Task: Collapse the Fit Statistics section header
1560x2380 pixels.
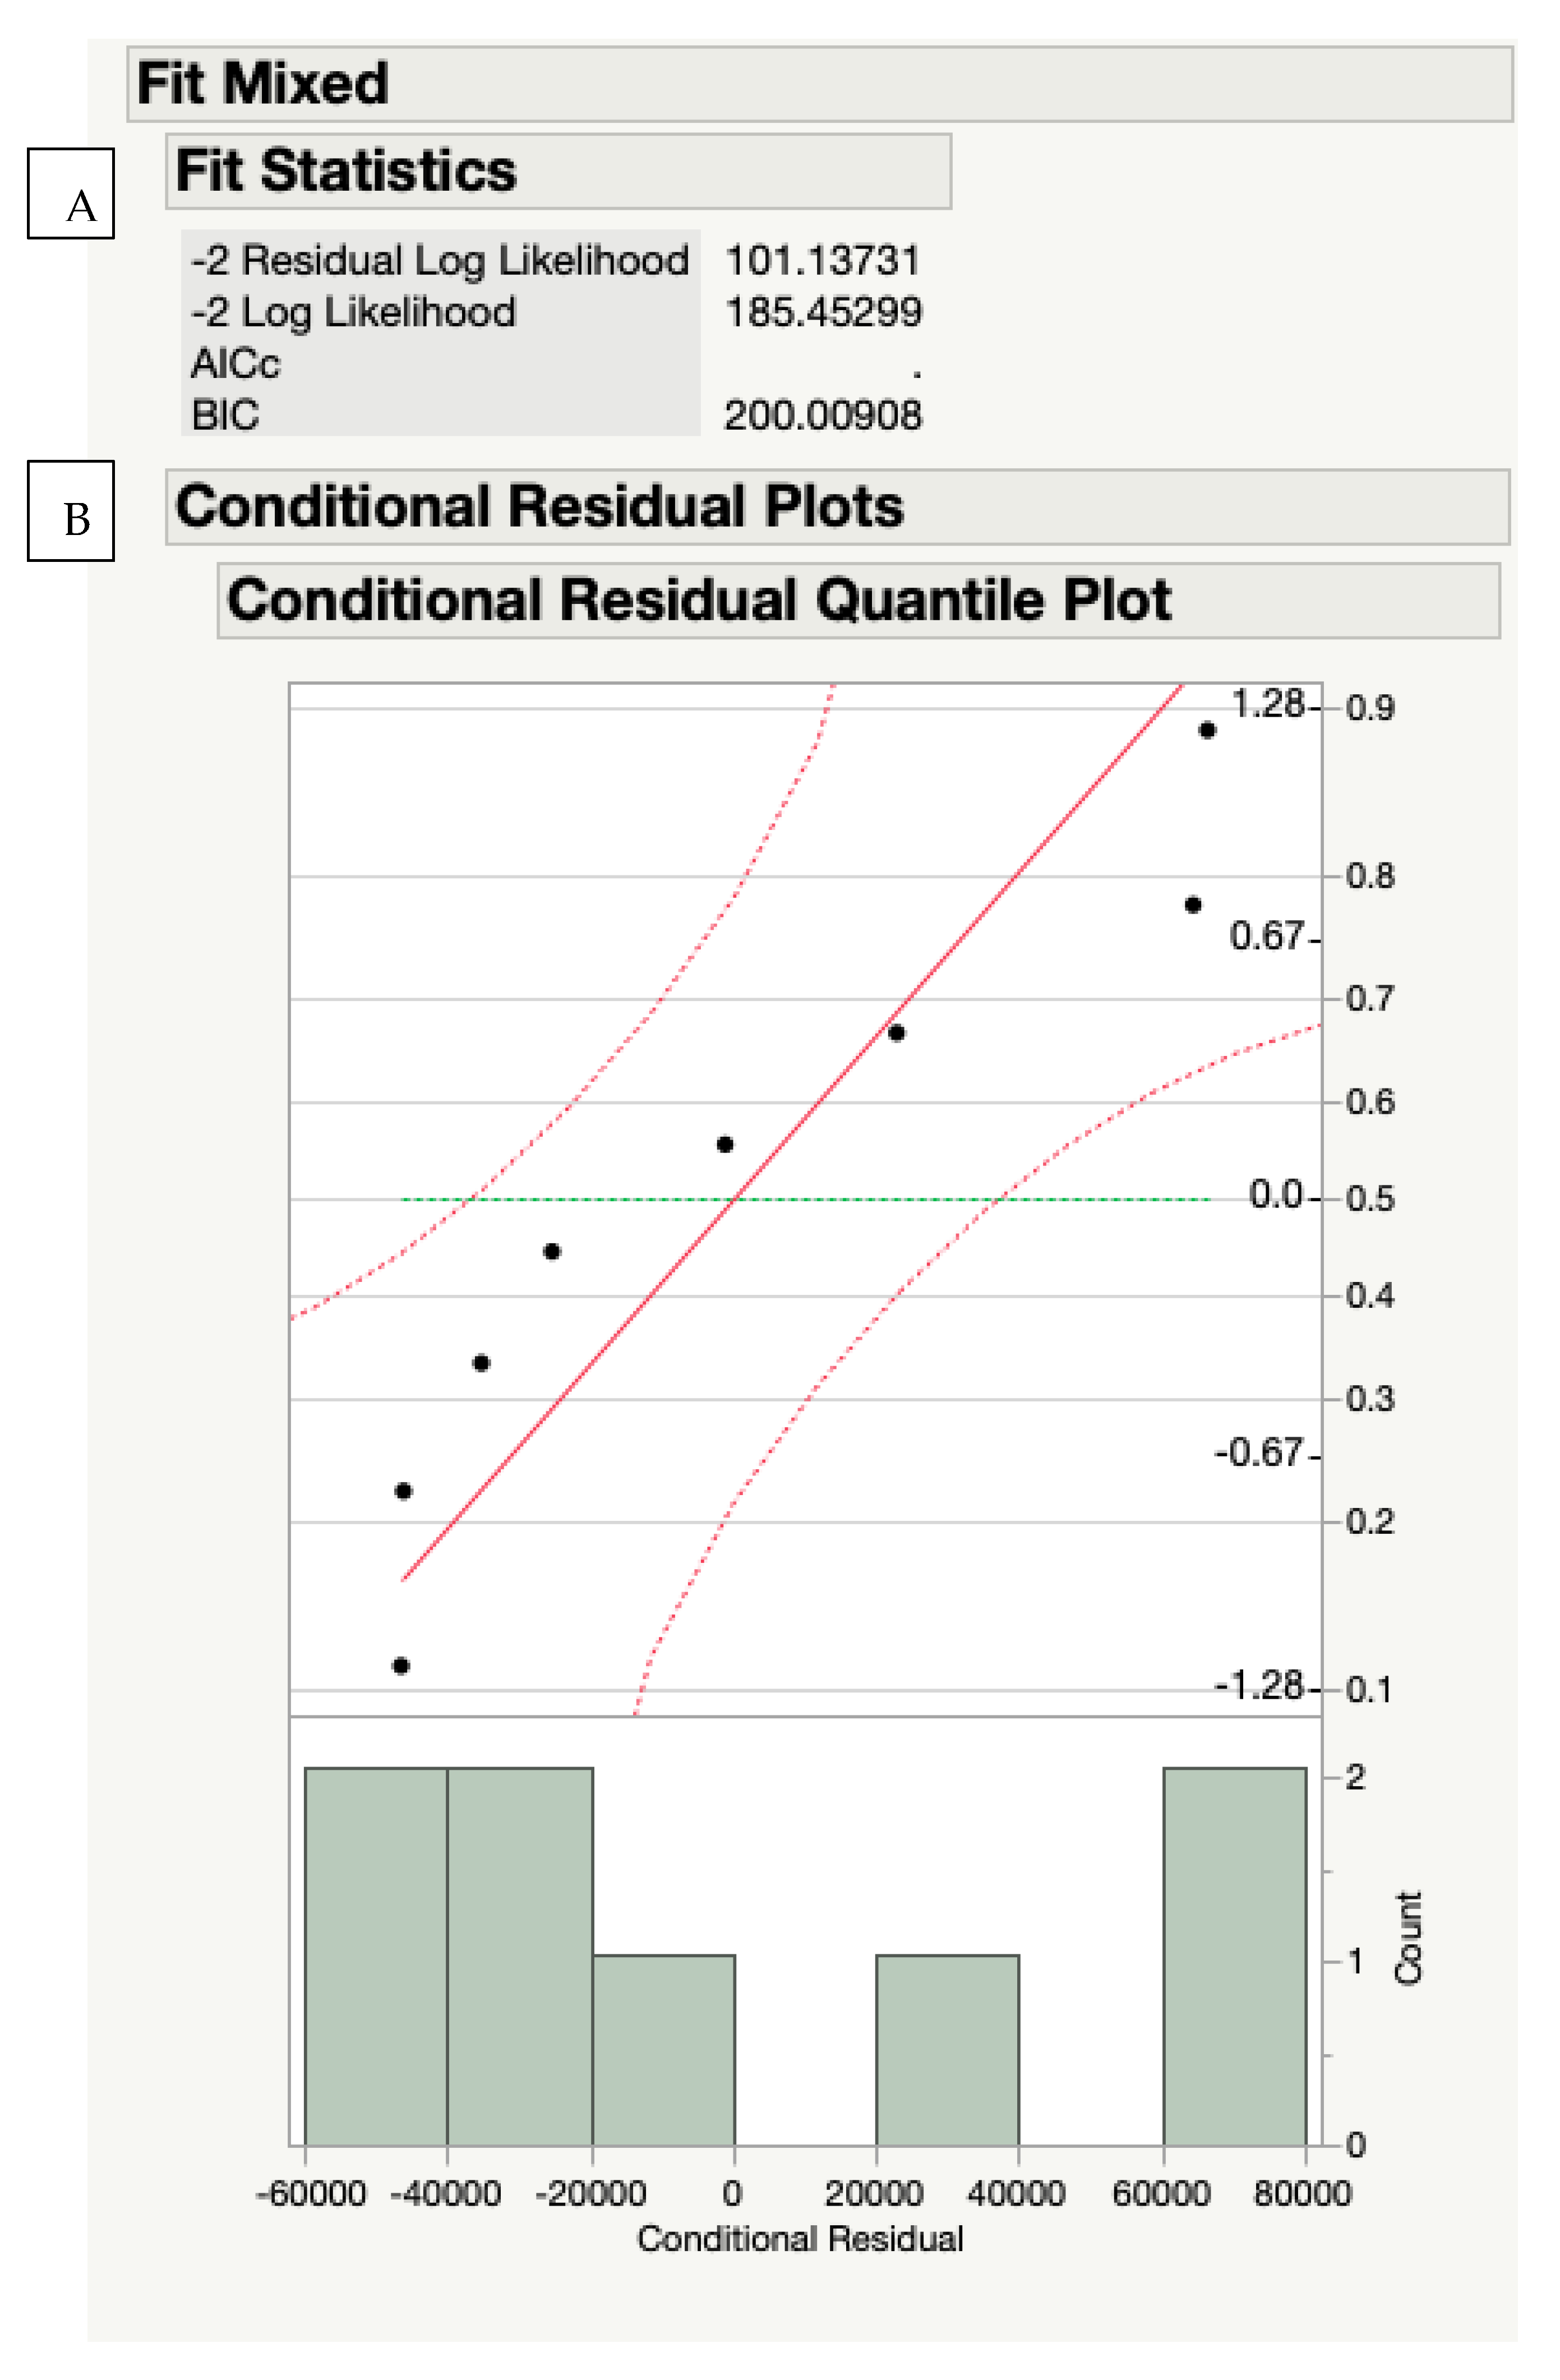Action: (346, 171)
